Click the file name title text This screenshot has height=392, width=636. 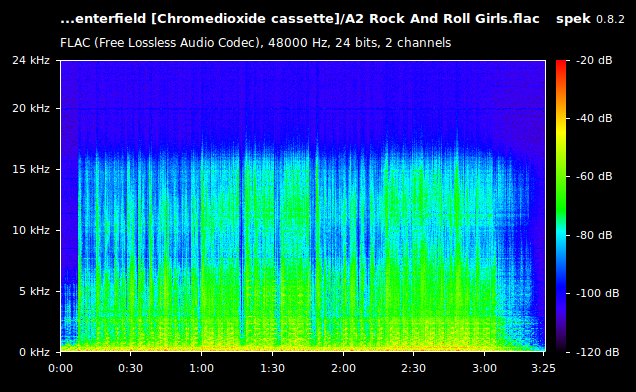point(300,19)
